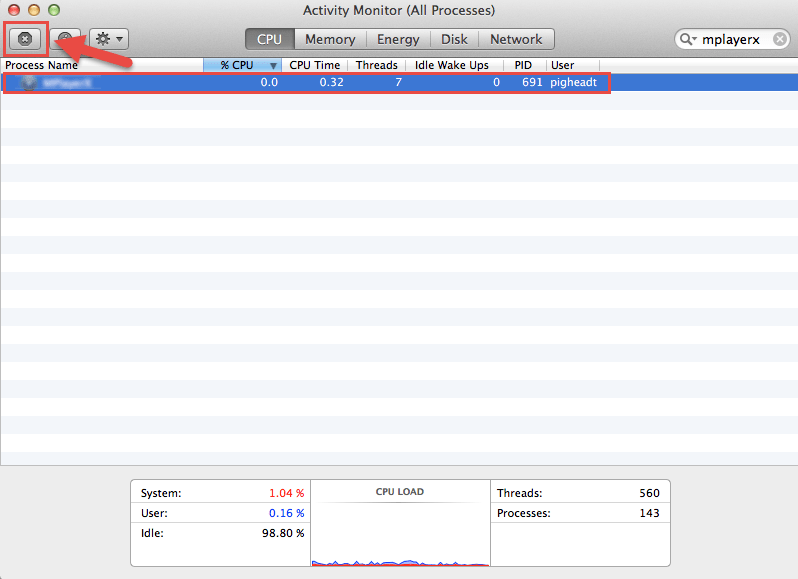Image resolution: width=798 pixels, height=579 pixels.
Task: Switch to the Memory tab
Action: (330, 39)
